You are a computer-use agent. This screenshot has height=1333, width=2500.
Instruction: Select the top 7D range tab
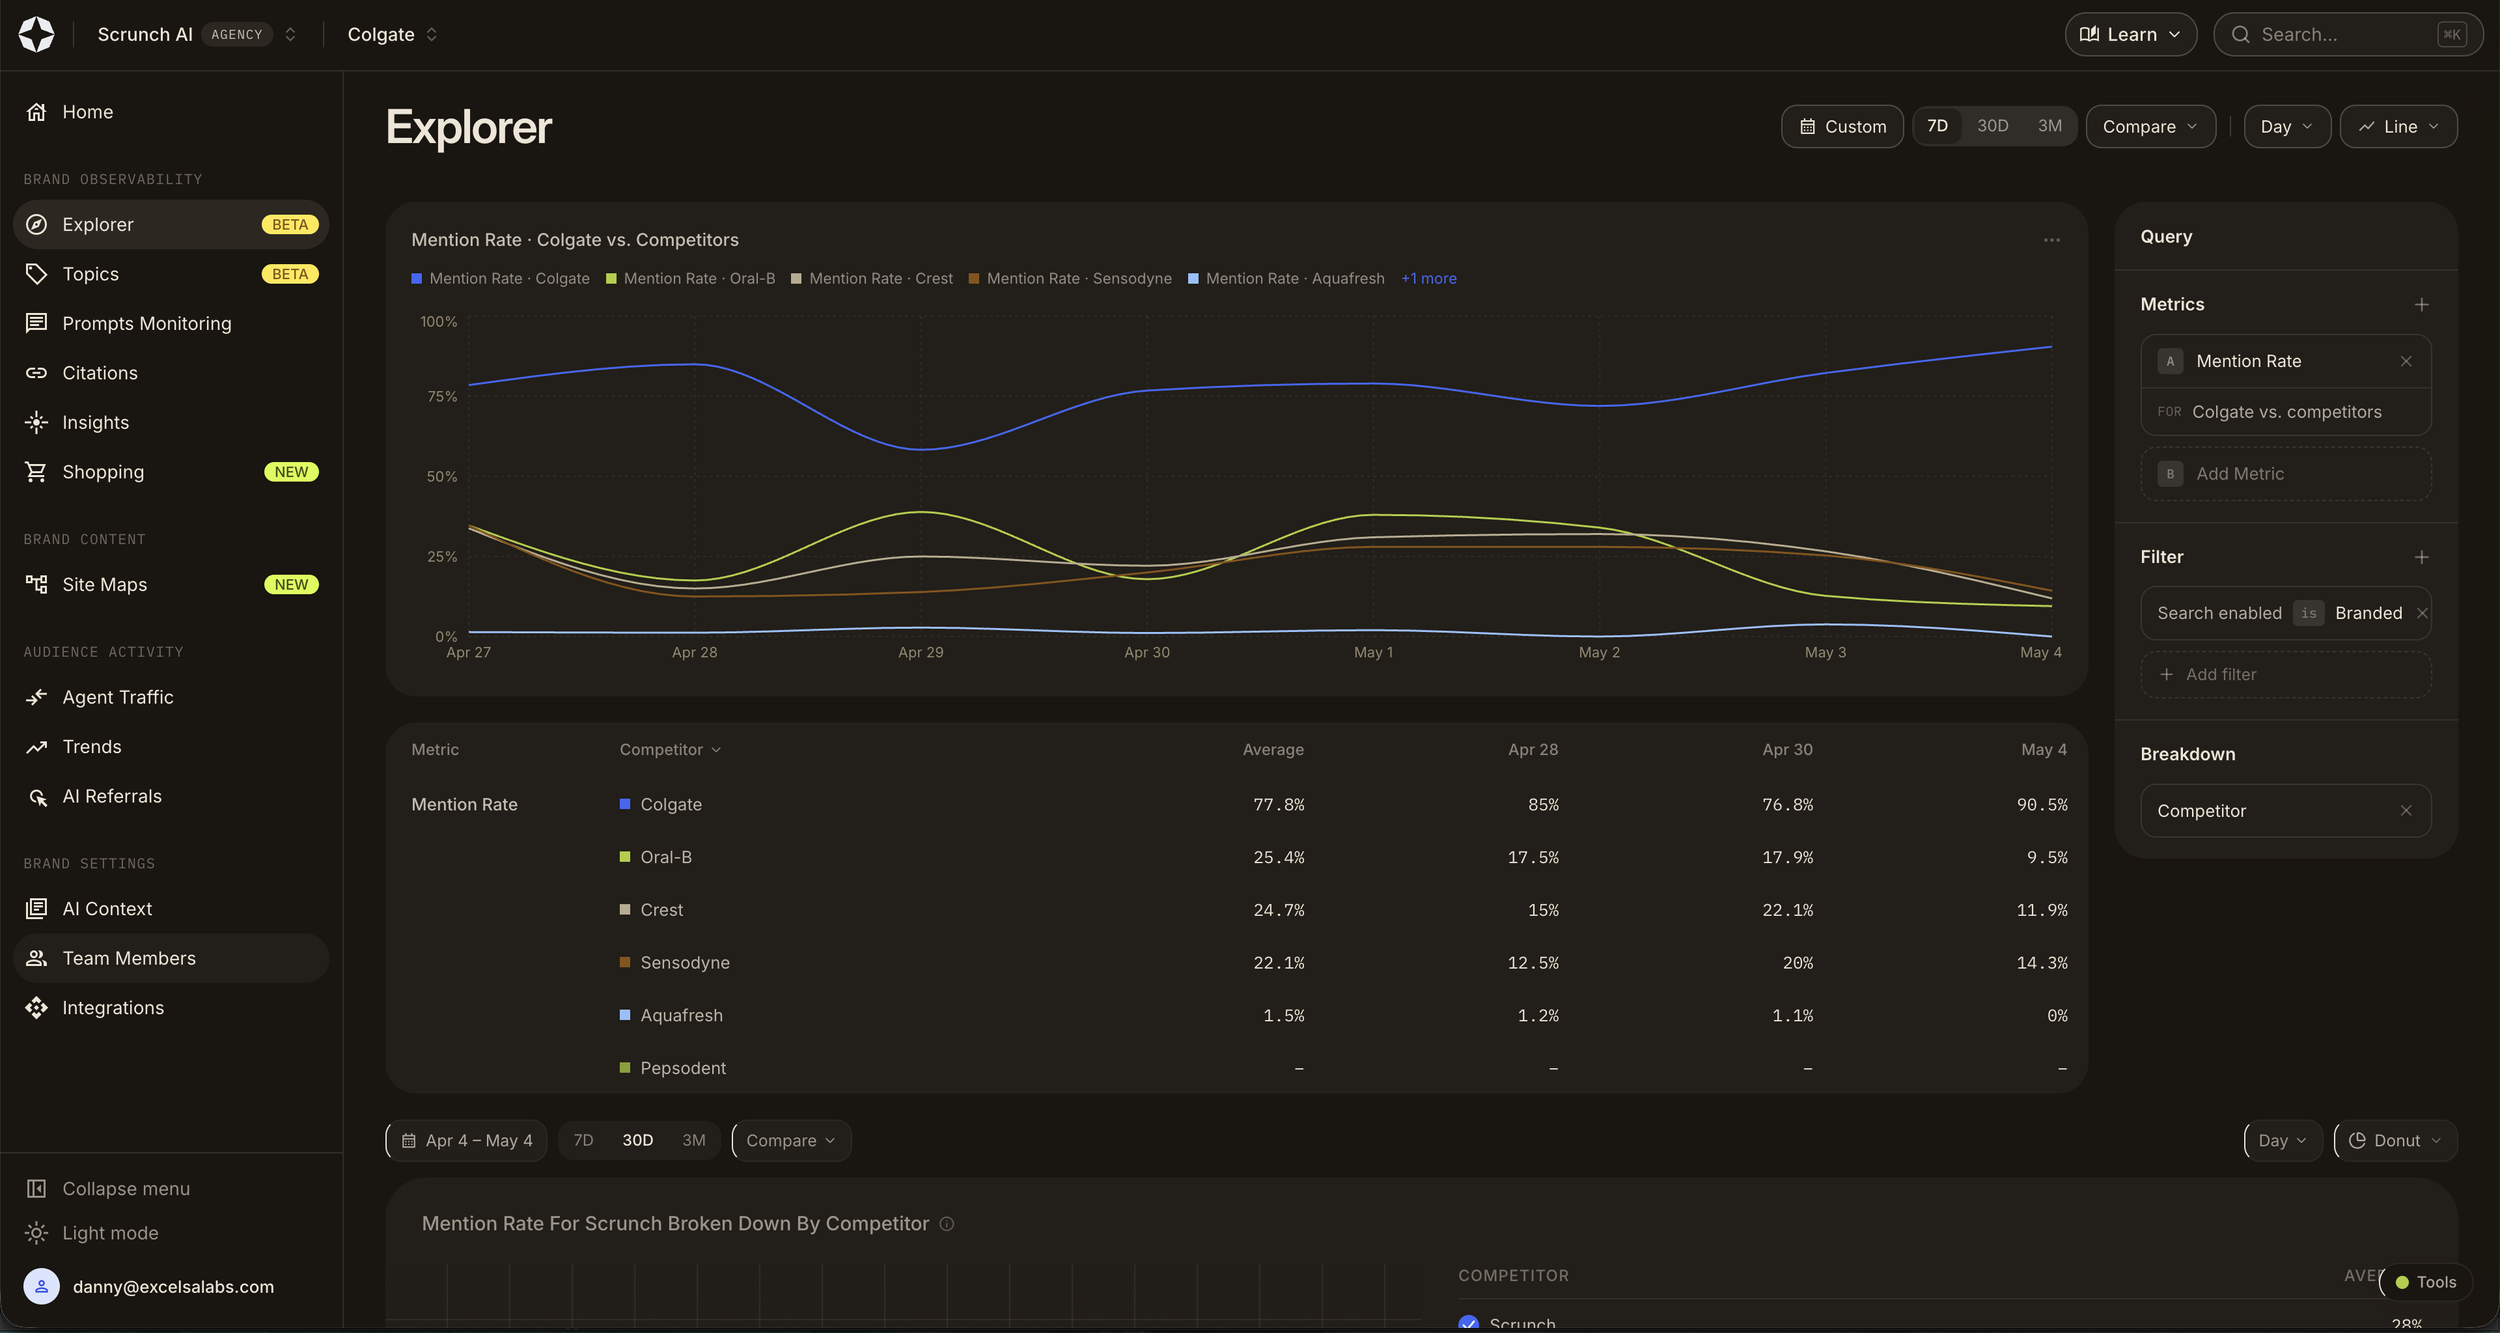[1937, 126]
